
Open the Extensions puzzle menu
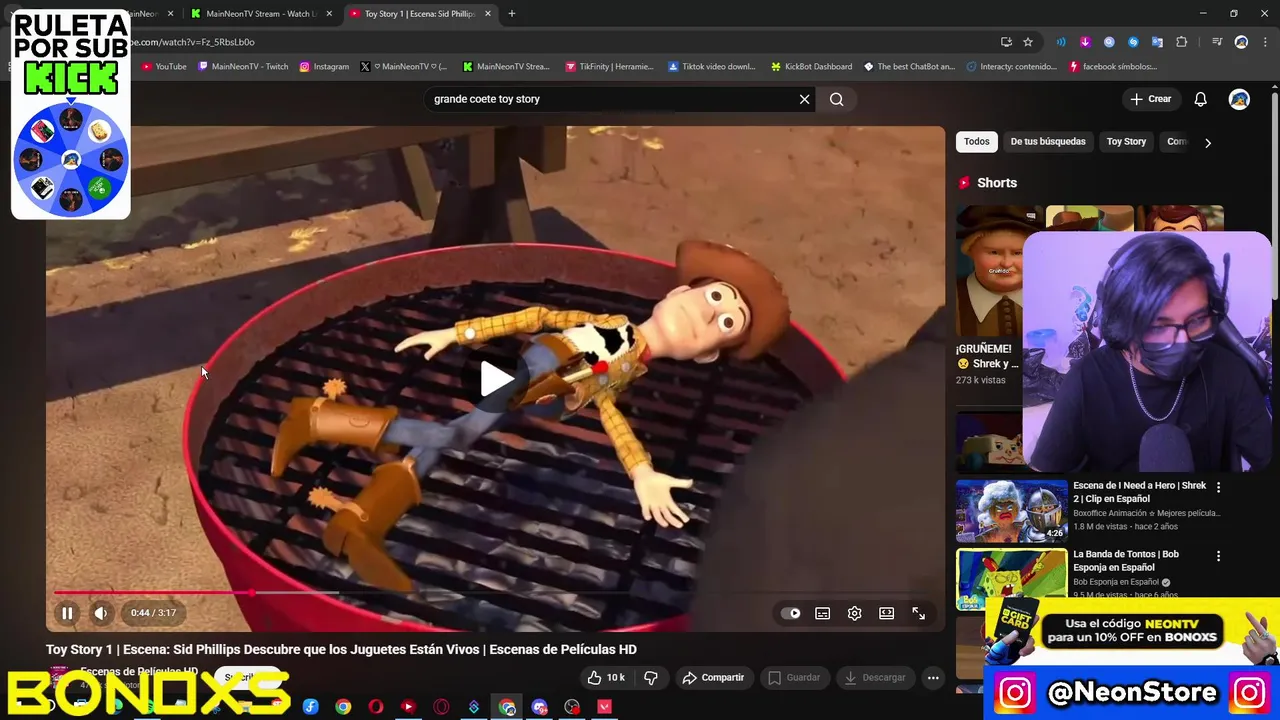click(x=1181, y=42)
